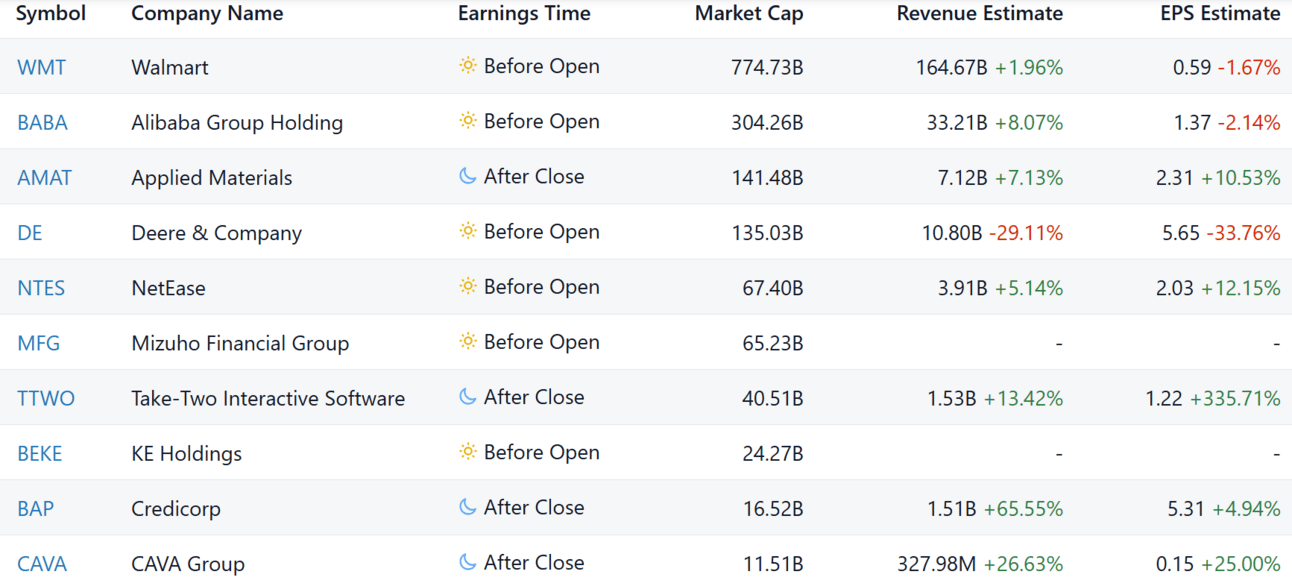Screen dimensions: 1292x586
Task: Click the moon icon in Take-Two row
Action: [467, 397]
